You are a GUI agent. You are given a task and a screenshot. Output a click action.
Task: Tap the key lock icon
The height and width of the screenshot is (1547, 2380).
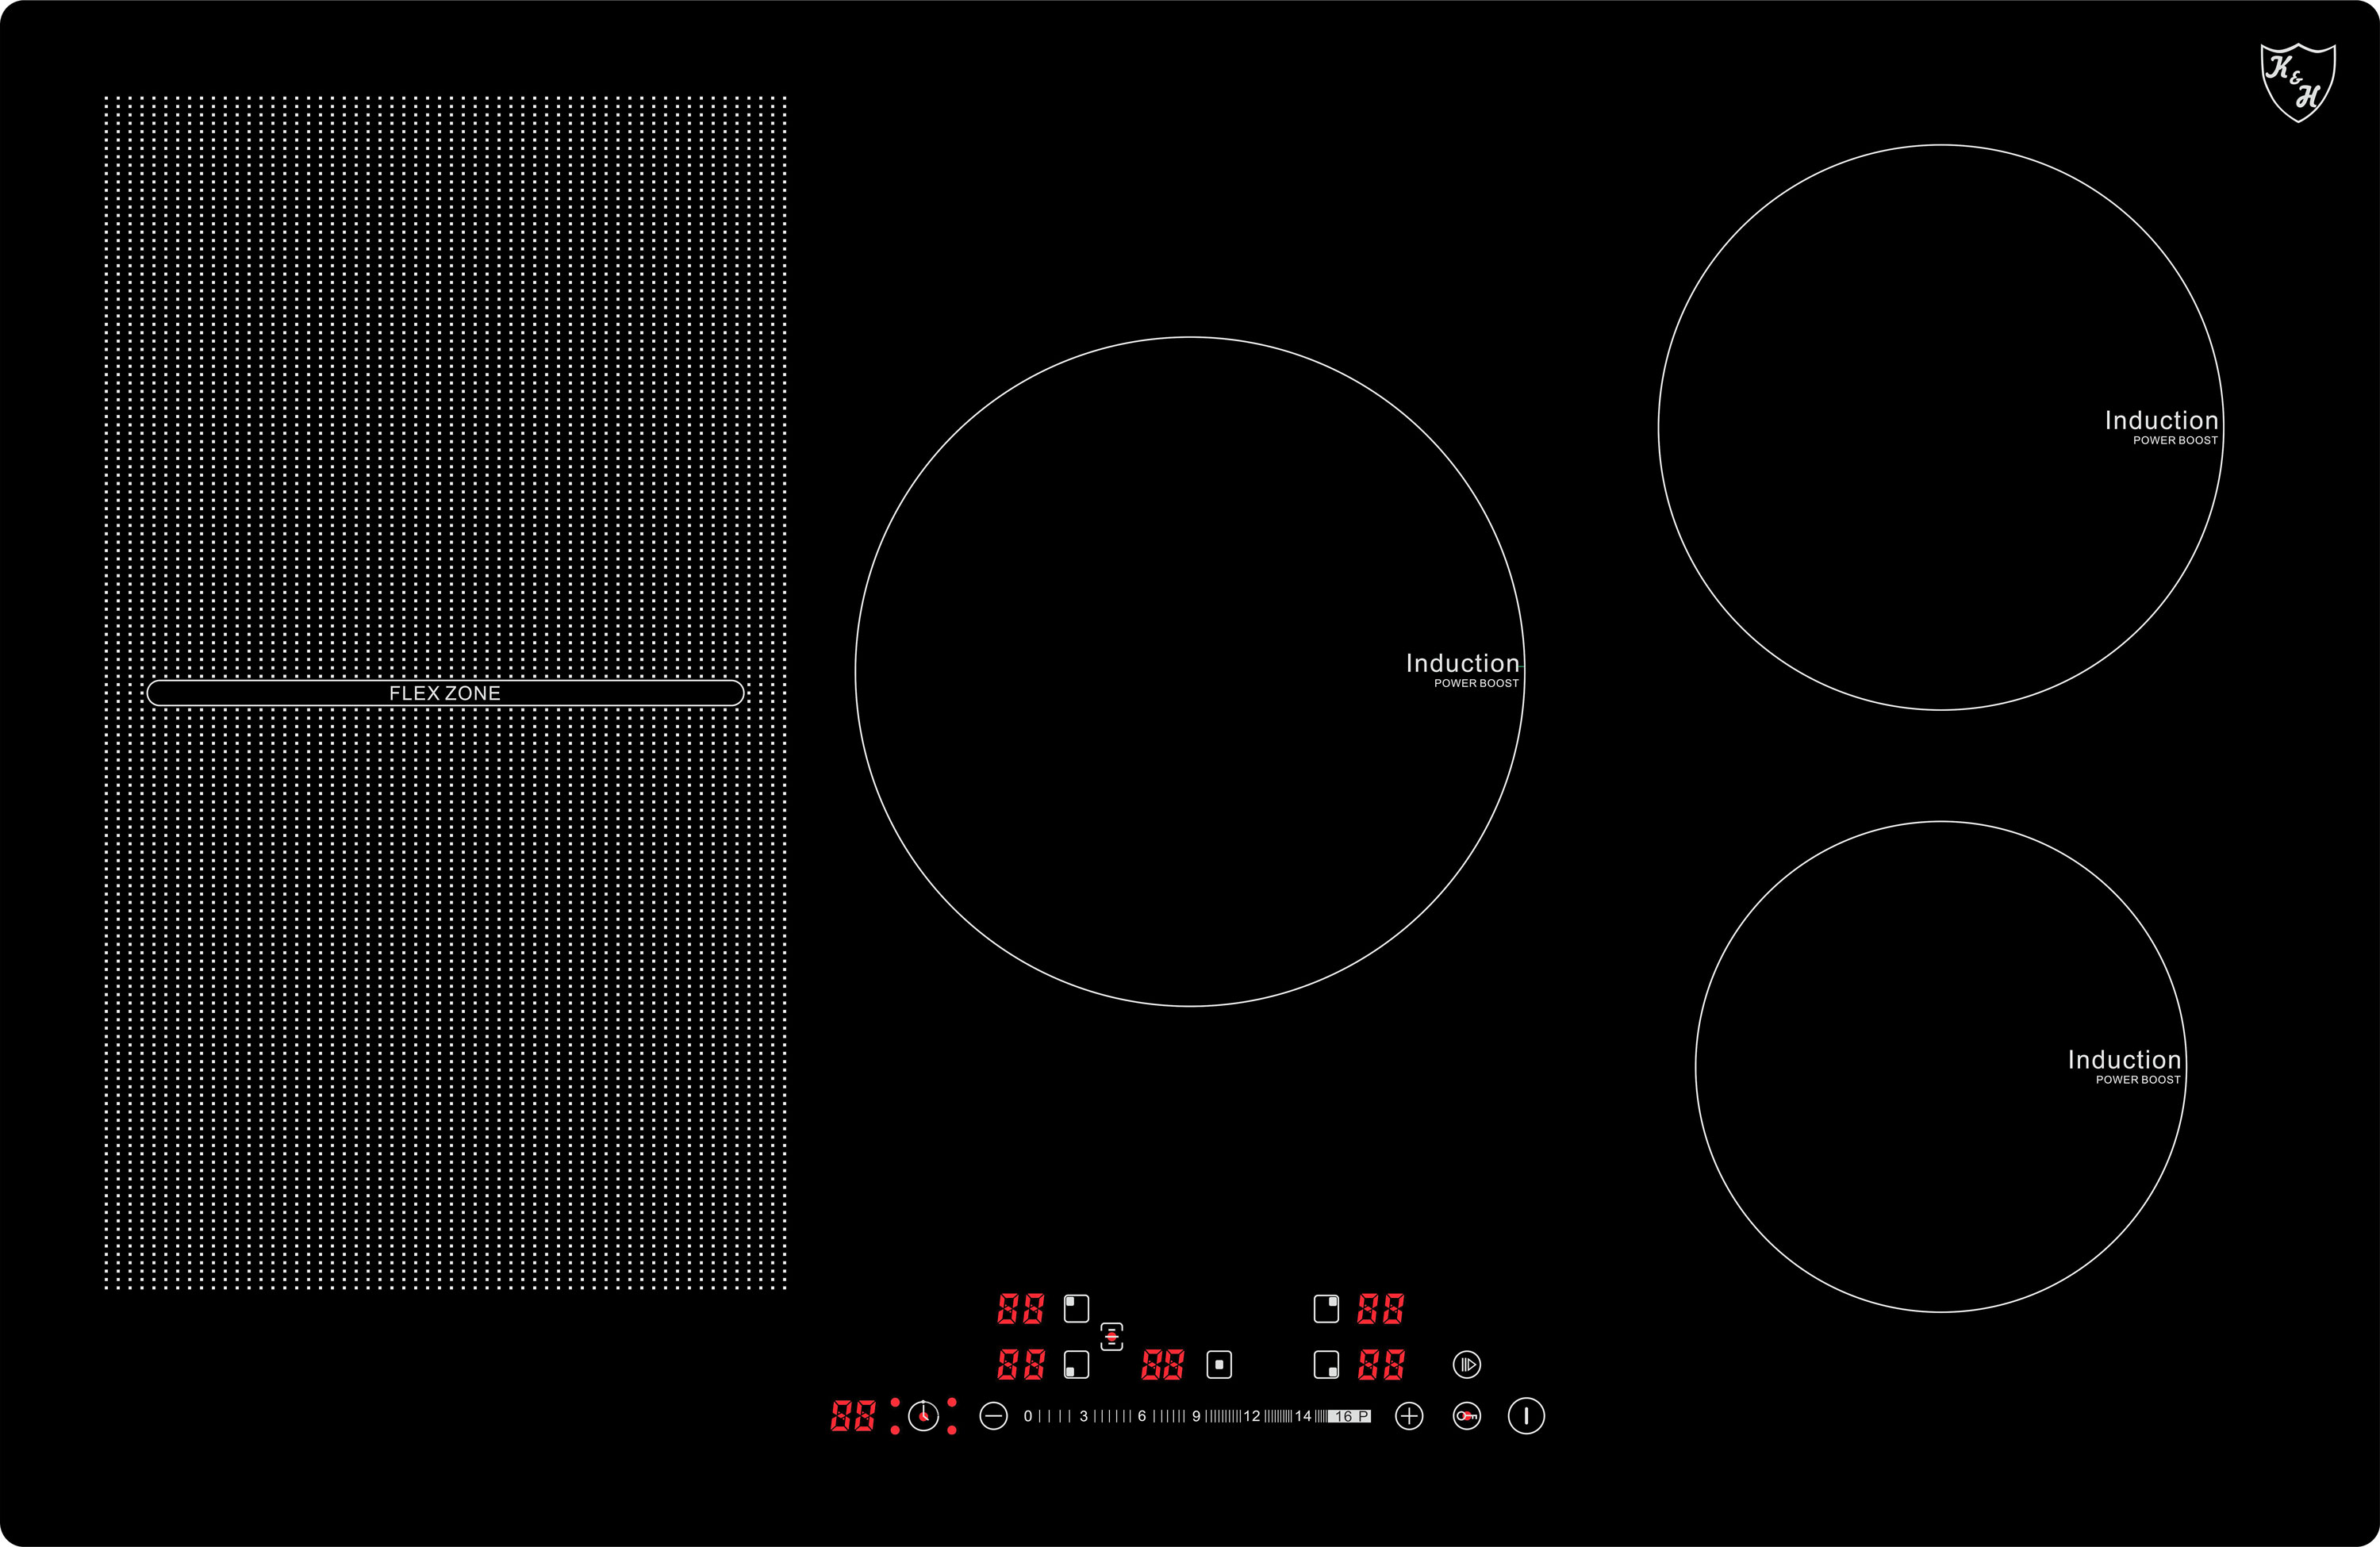1466,1416
